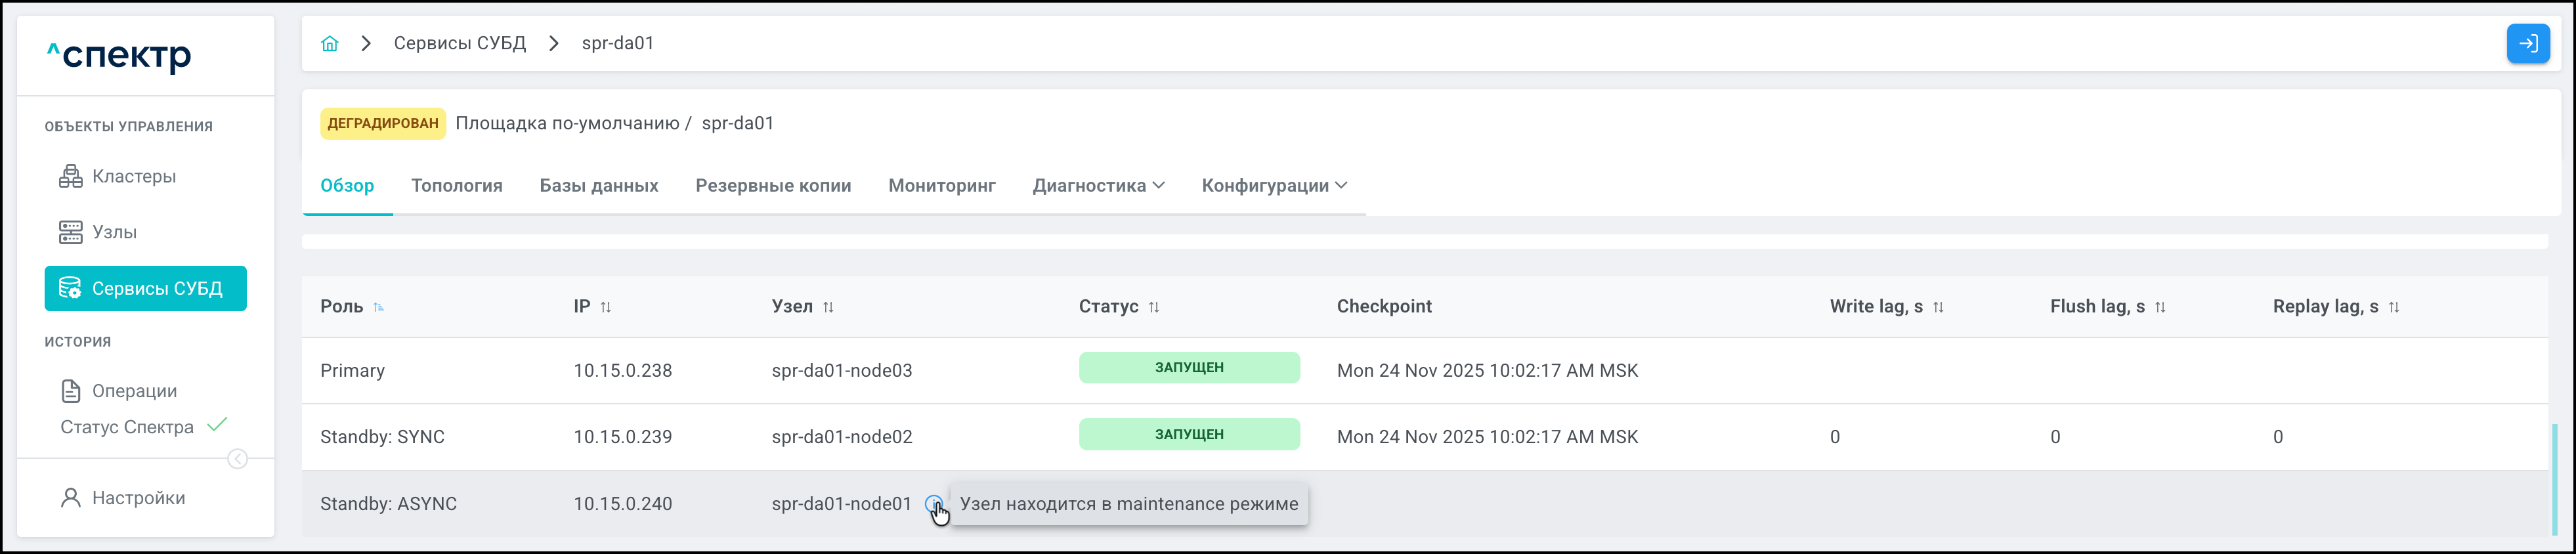Viewport: 2576px width, 554px height.
Task: Expand the Диагностика dropdown
Action: pyautogui.click(x=1098, y=186)
